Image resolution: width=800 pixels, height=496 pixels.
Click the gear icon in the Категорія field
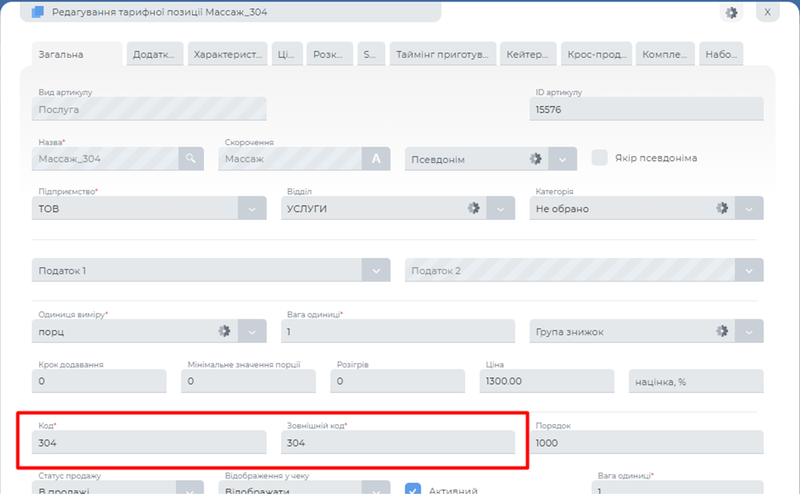pyautogui.click(x=722, y=208)
